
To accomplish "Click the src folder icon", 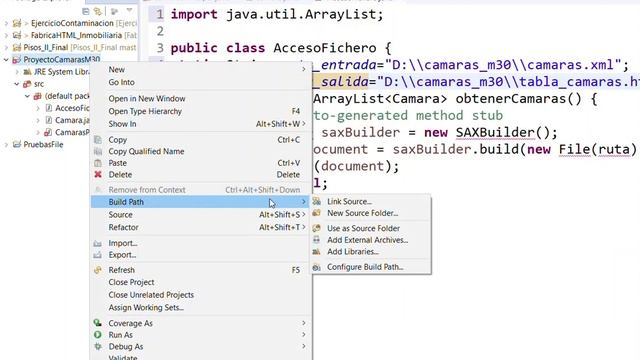I will pyautogui.click(x=27, y=84).
